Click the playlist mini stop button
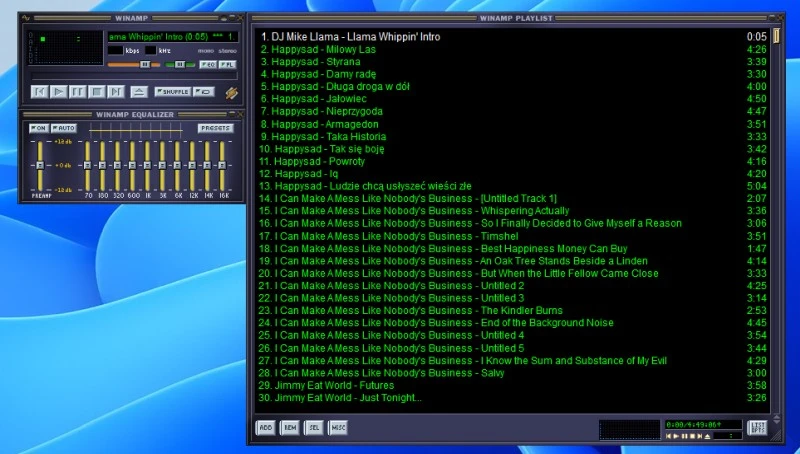The width and height of the screenshot is (800, 454). [692, 436]
